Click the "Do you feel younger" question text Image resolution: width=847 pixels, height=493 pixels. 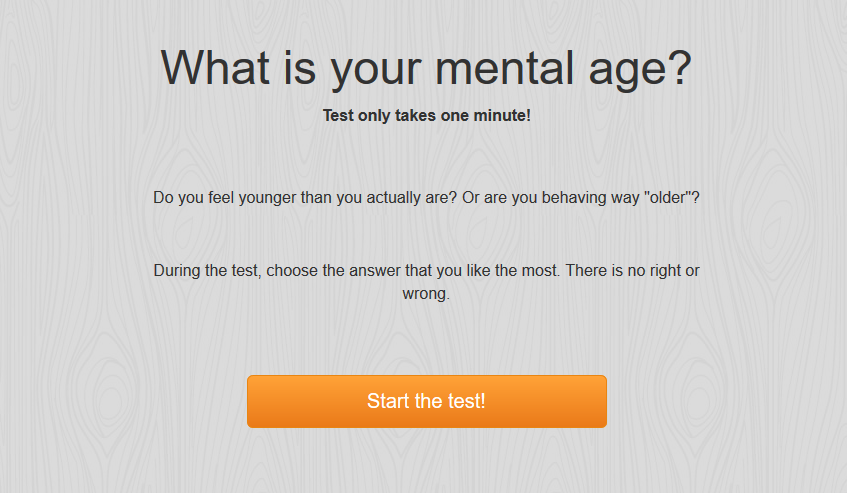(x=426, y=198)
